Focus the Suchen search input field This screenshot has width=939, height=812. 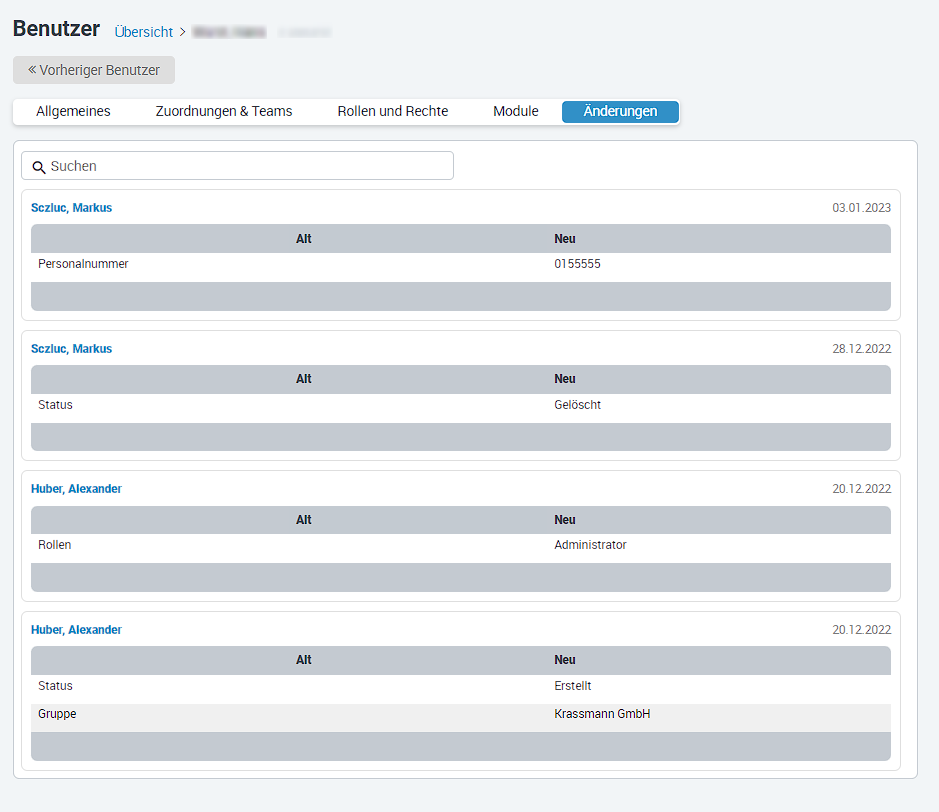coord(250,166)
